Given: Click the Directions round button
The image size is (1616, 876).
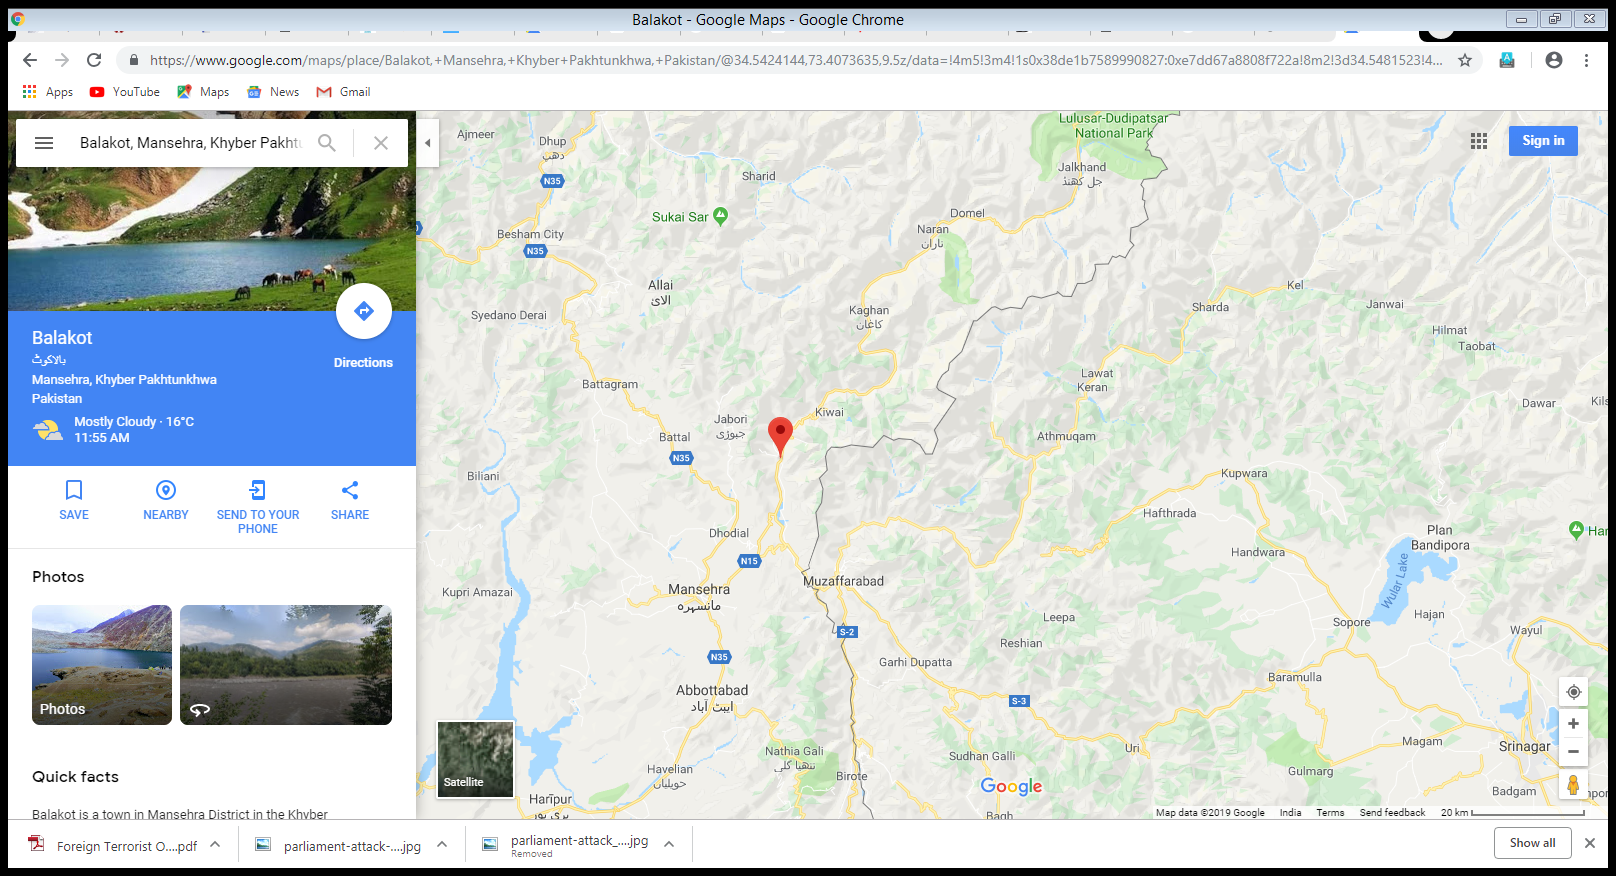Looking at the screenshot, I should click(364, 311).
